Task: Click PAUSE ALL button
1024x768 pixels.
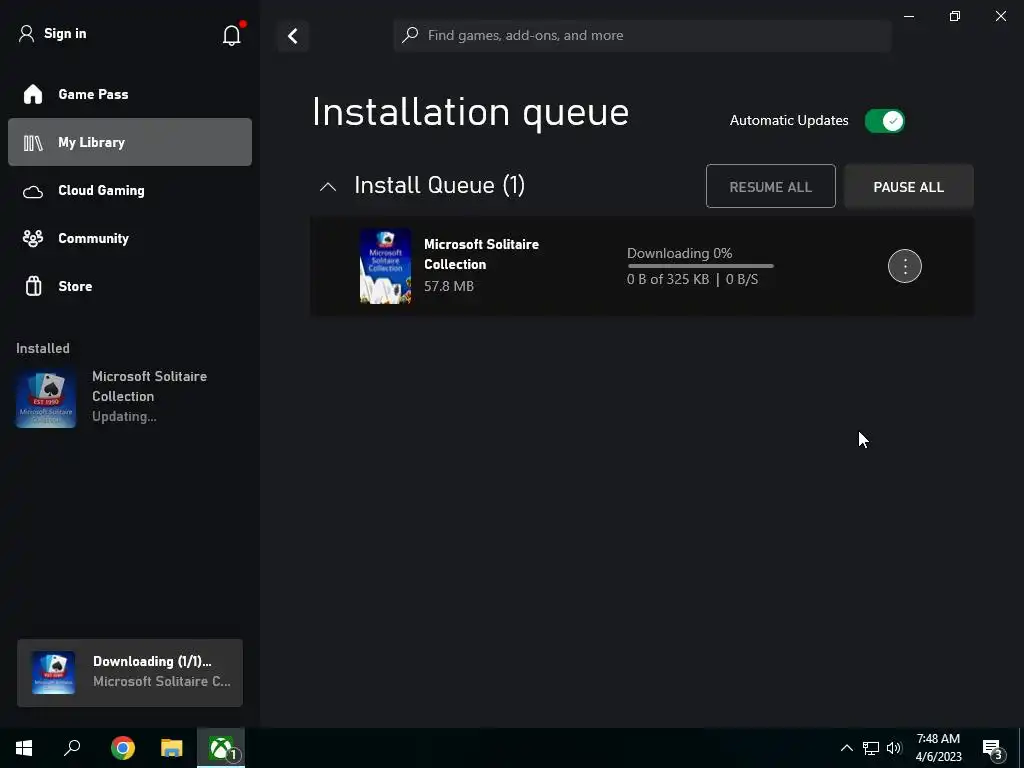Action: 908,187
